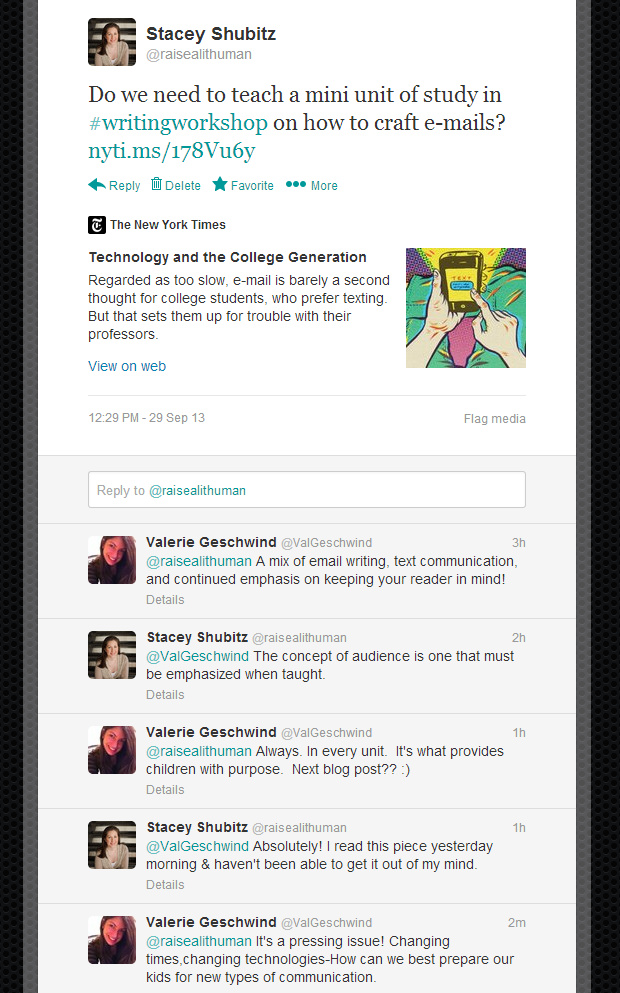Viewport: 620px width, 993px height.
Task: Click Valerie Geschwind's avatar in first reply
Action: (112, 560)
